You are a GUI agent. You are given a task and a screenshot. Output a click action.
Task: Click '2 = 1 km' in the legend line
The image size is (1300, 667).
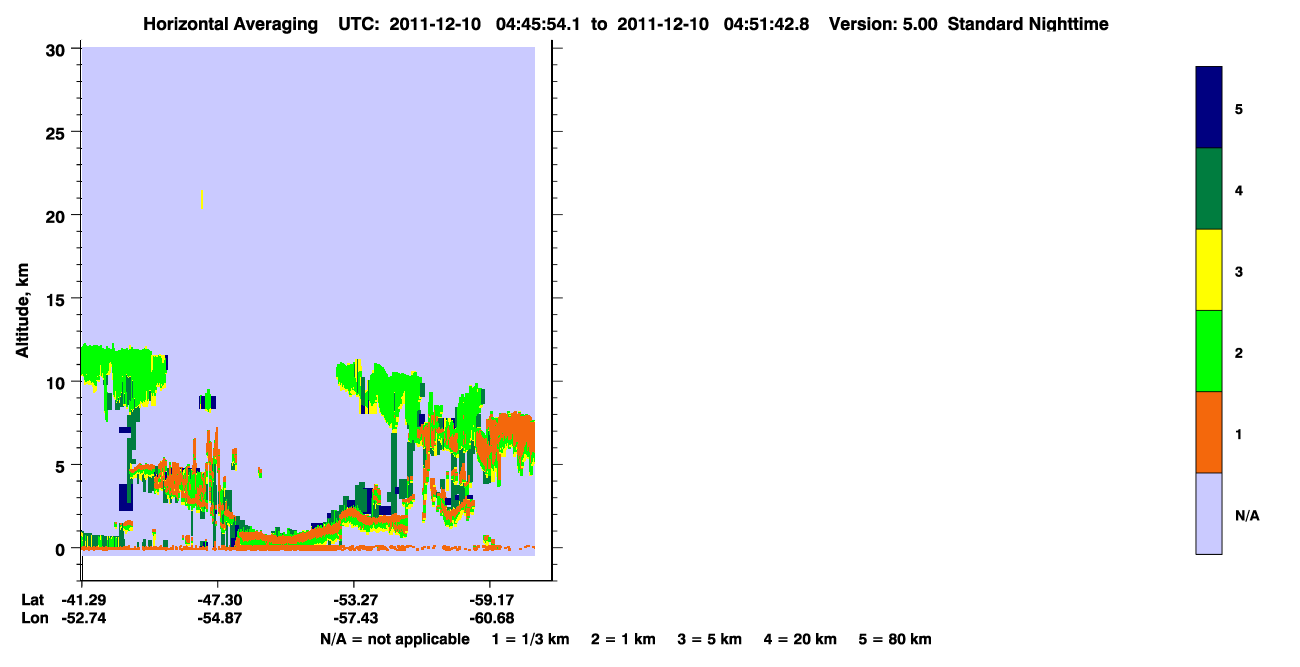click(x=623, y=639)
